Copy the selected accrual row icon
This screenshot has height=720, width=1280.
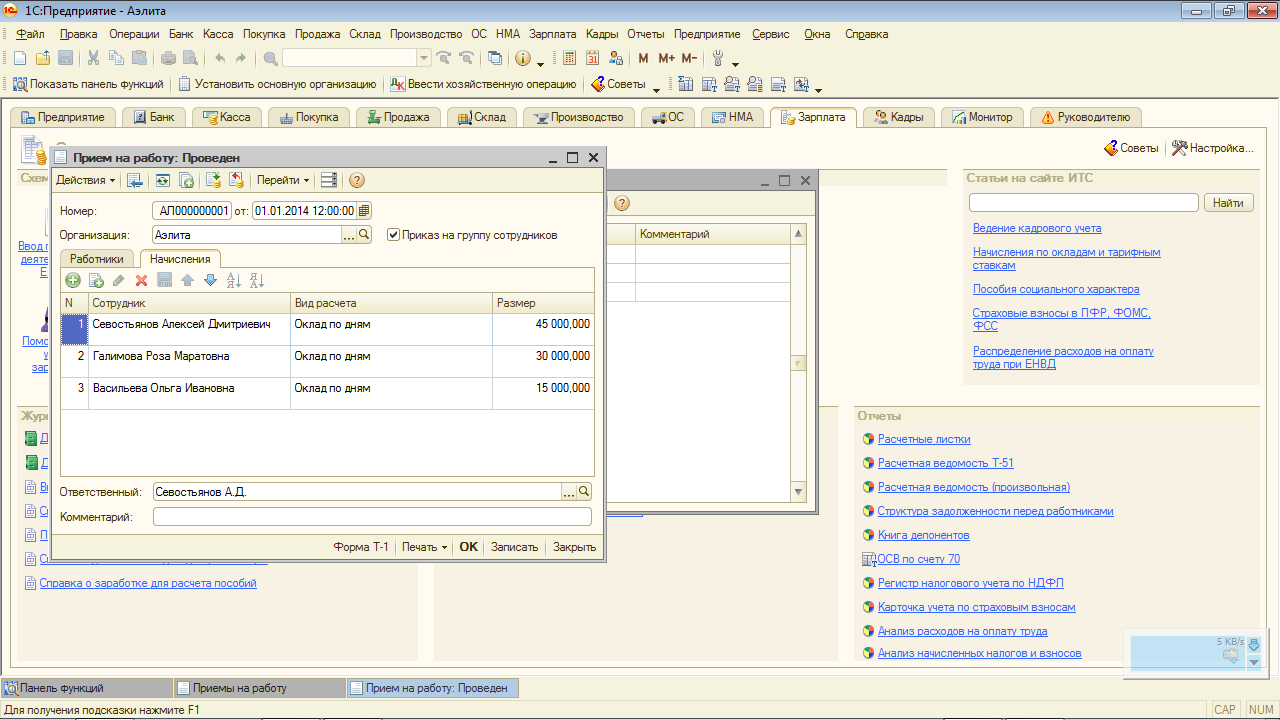tap(96, 281)
